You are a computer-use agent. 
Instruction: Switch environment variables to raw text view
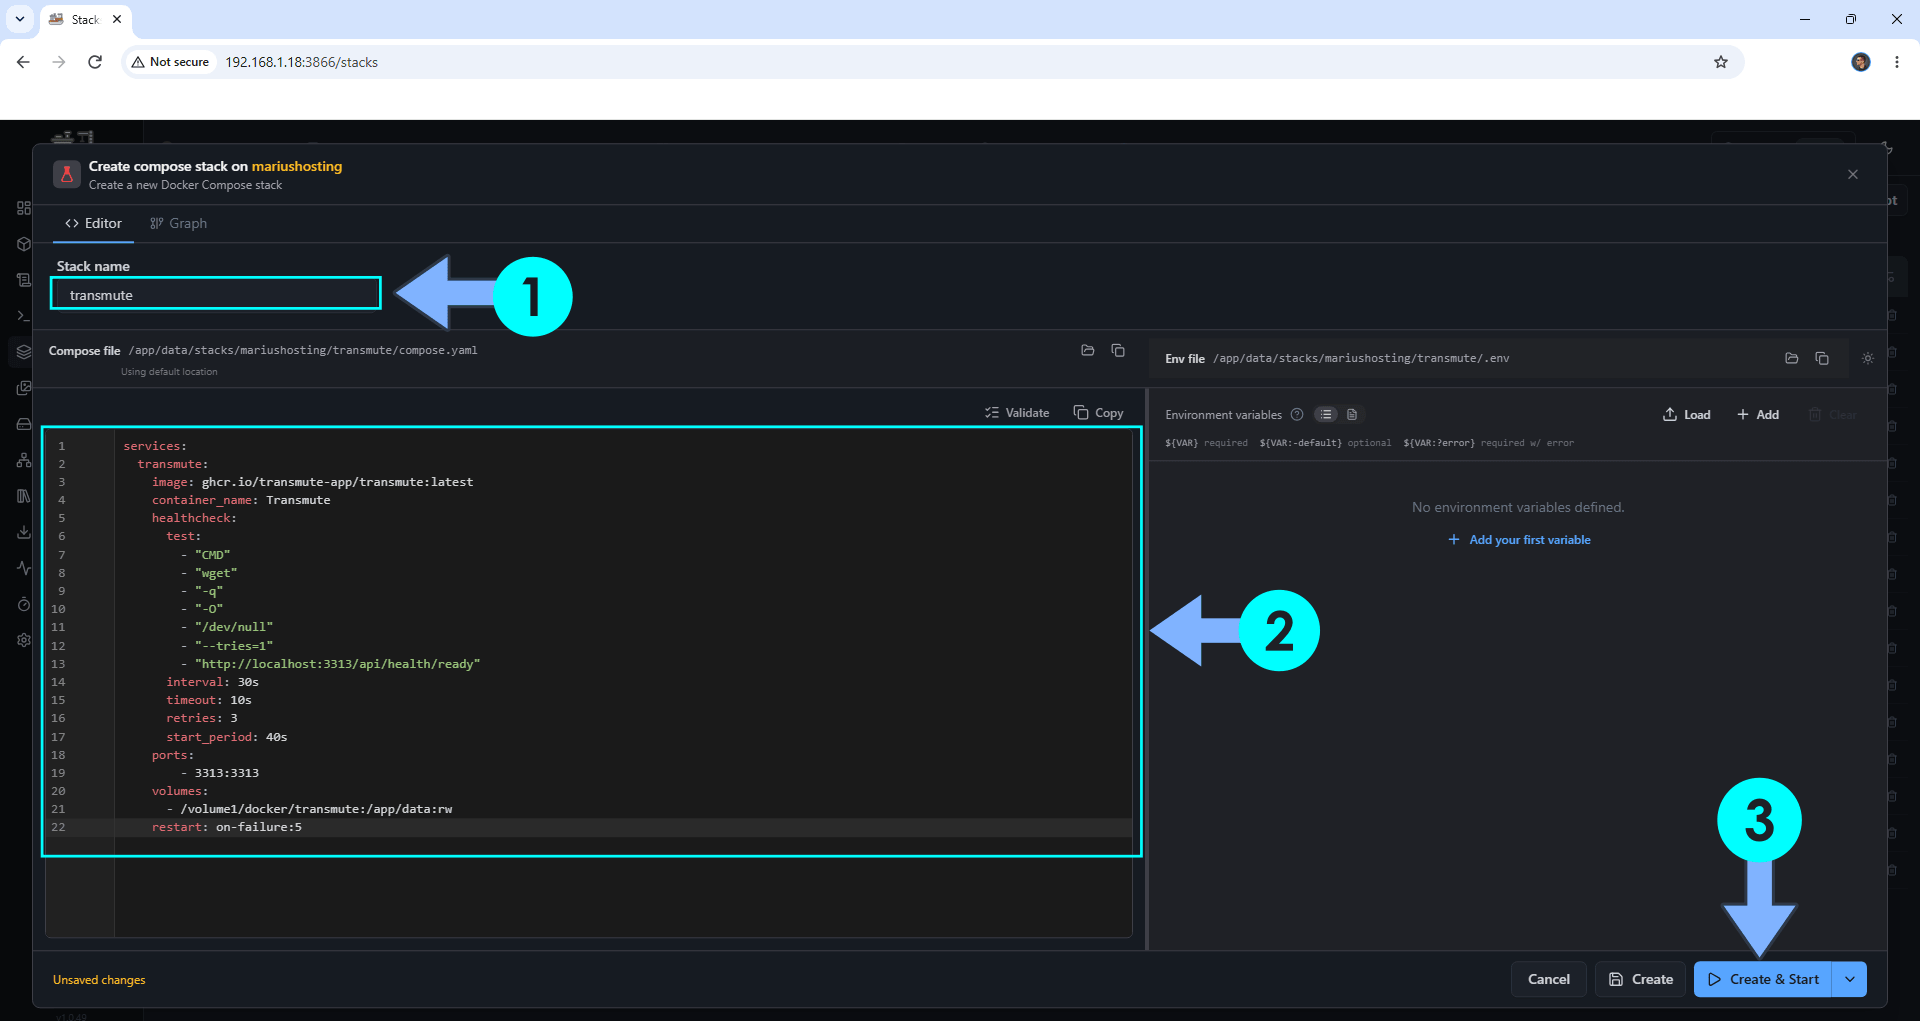tap(1352, 414)
